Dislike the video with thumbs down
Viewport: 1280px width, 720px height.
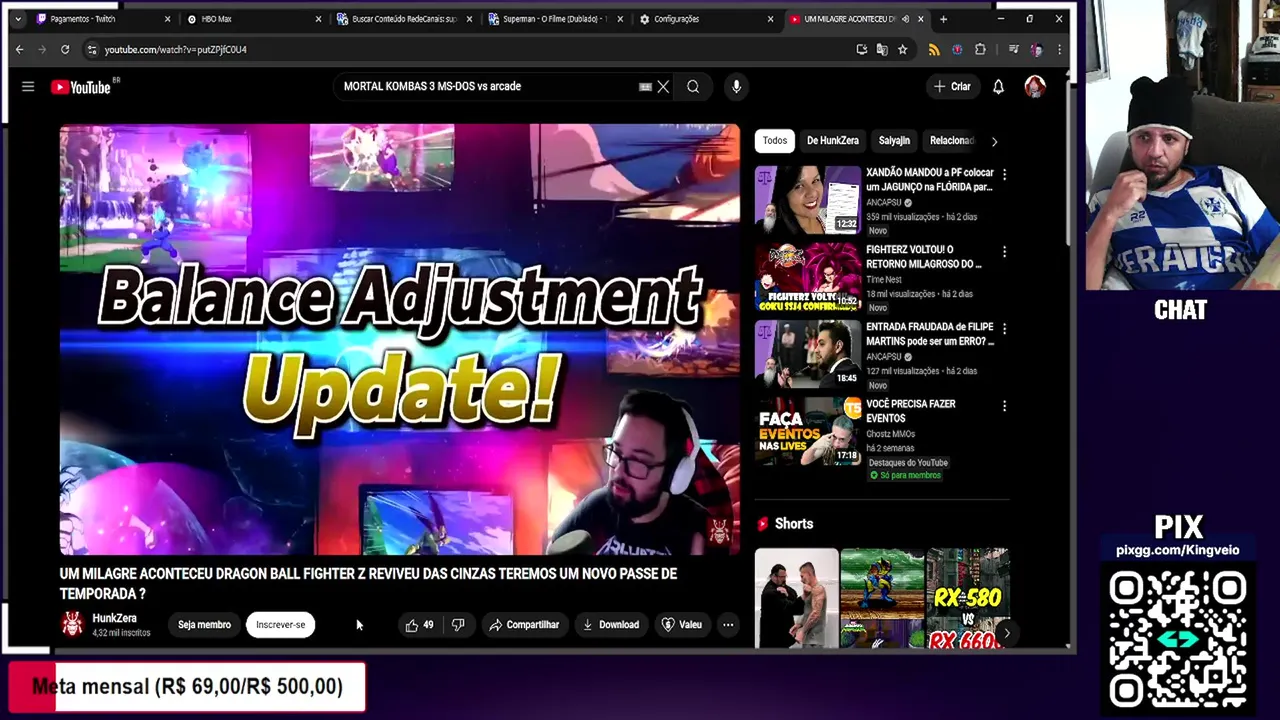coord(458,625)
